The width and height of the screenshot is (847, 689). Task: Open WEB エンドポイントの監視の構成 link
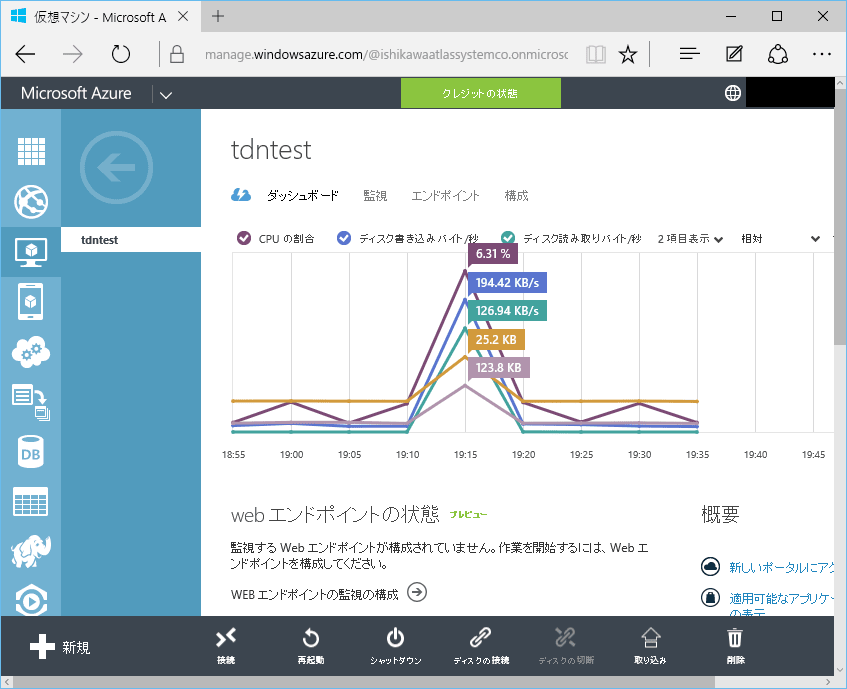(x=314, y=595)
